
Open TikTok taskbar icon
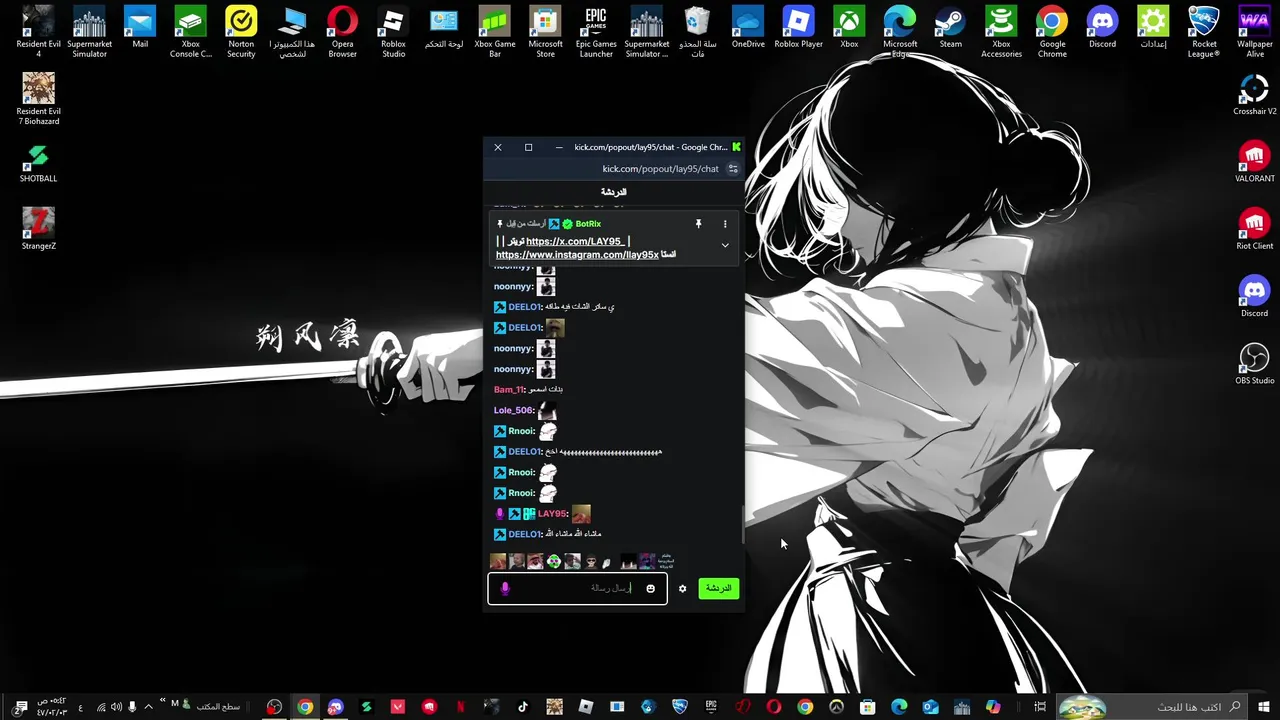click(523, 707)
